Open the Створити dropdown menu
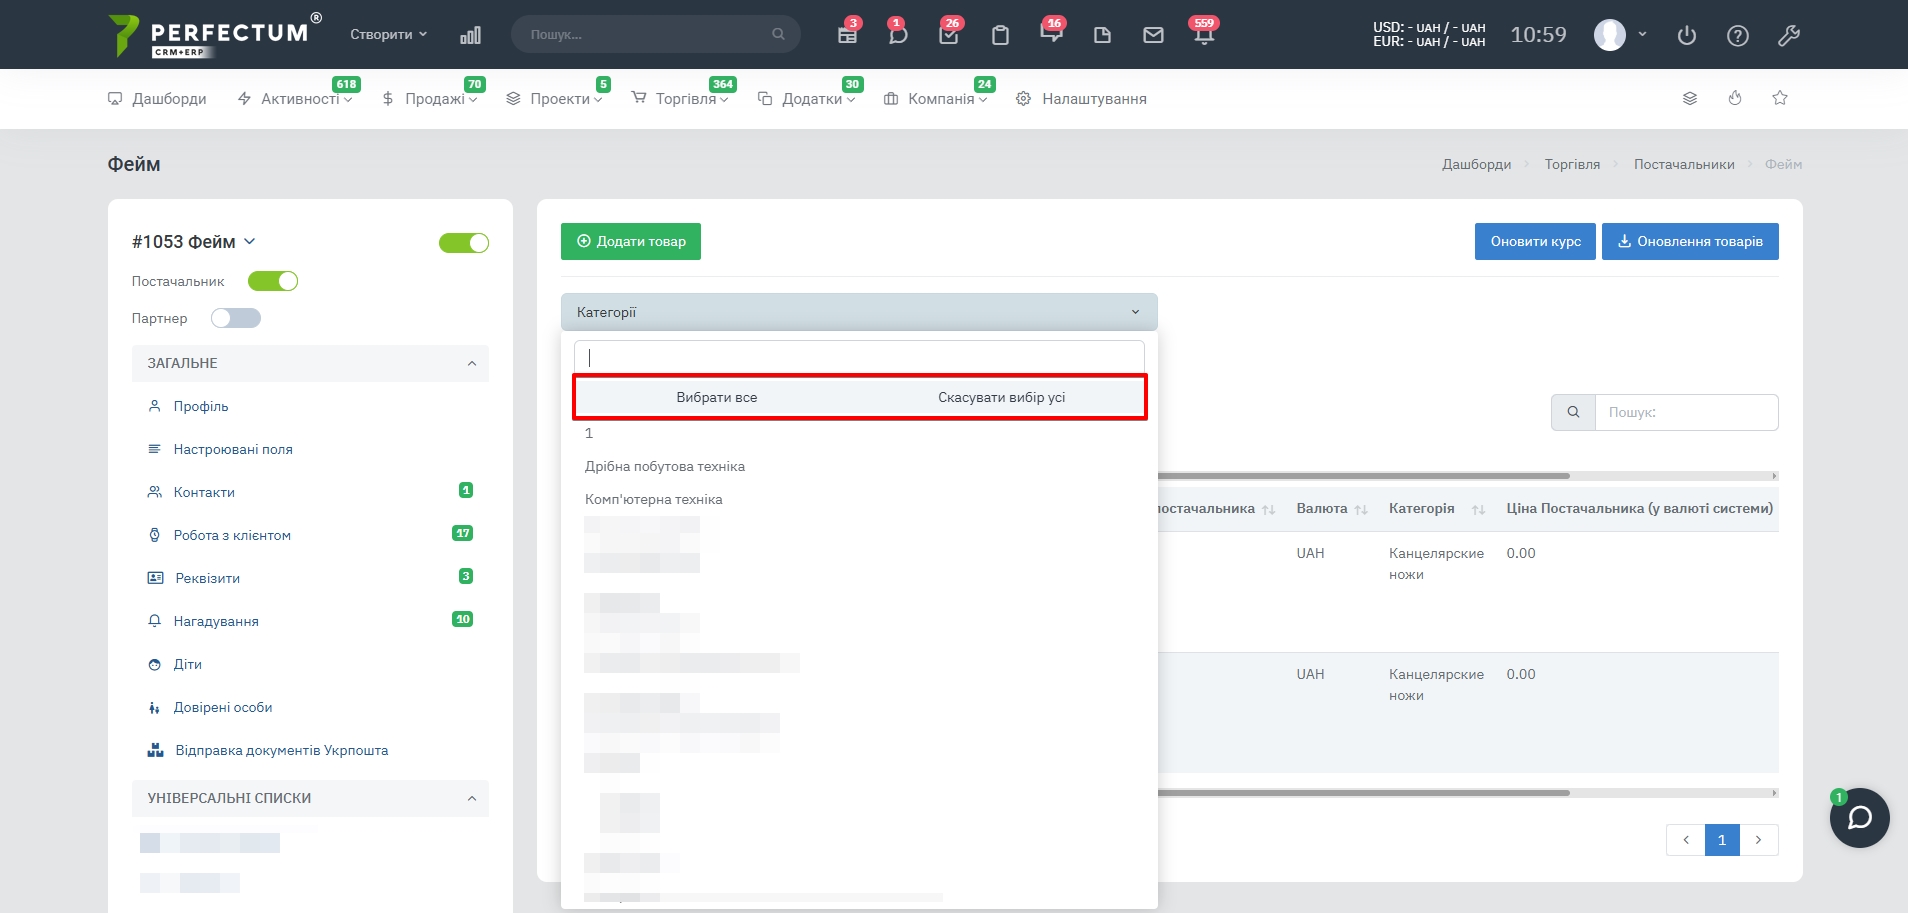 pos(388,34)
